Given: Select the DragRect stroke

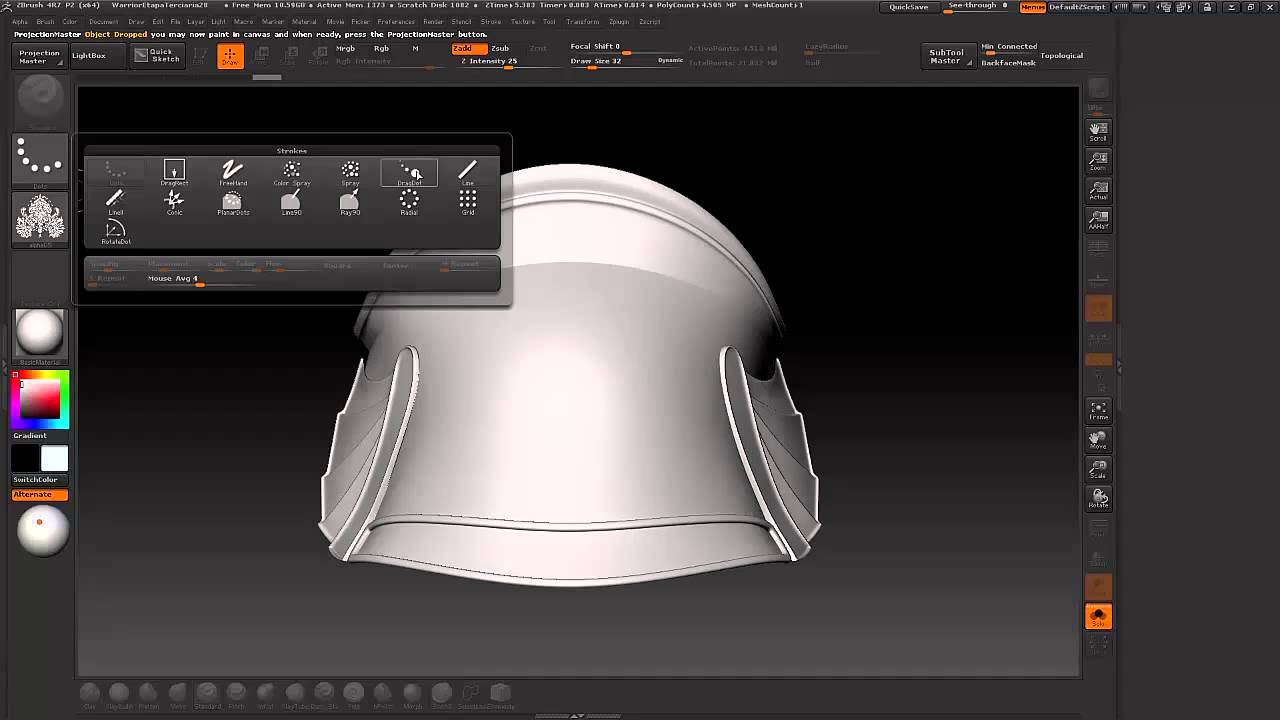Looking at the screenshot, I should tap(174, 173).
